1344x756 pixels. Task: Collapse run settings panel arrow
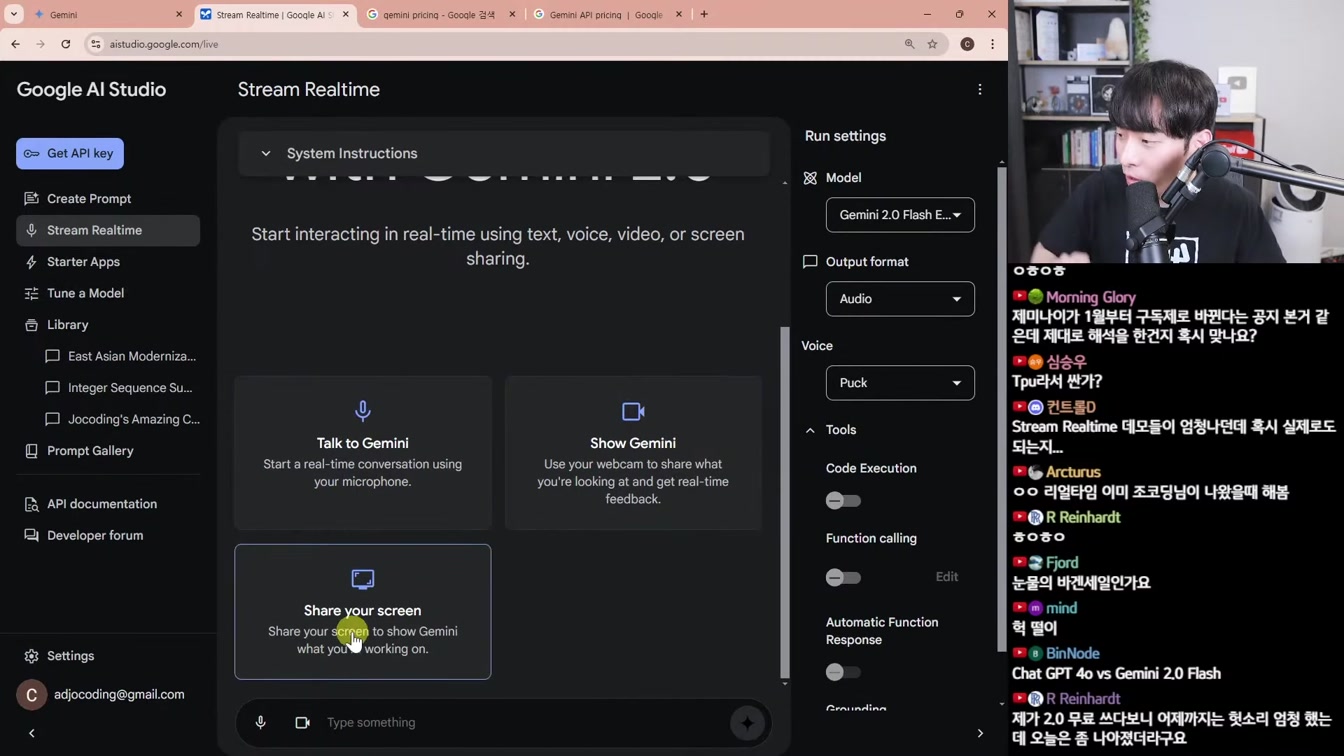coord(980,734)
